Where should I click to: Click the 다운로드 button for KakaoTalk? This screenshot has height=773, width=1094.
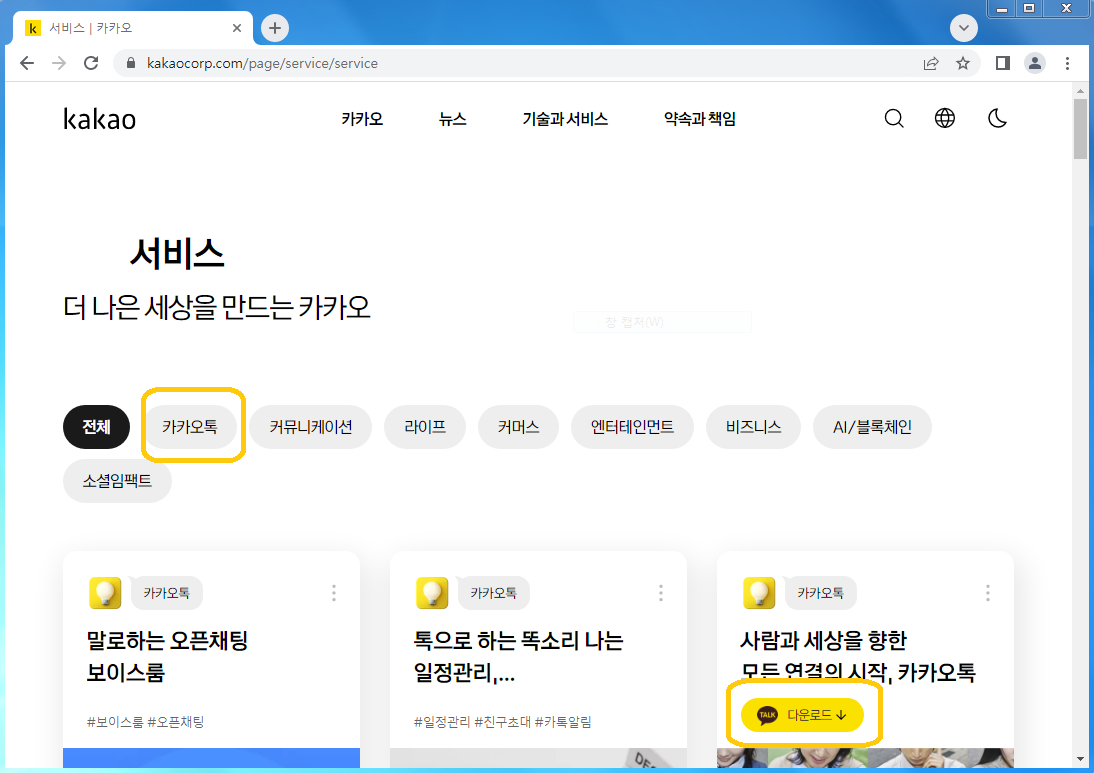[802, 715]
